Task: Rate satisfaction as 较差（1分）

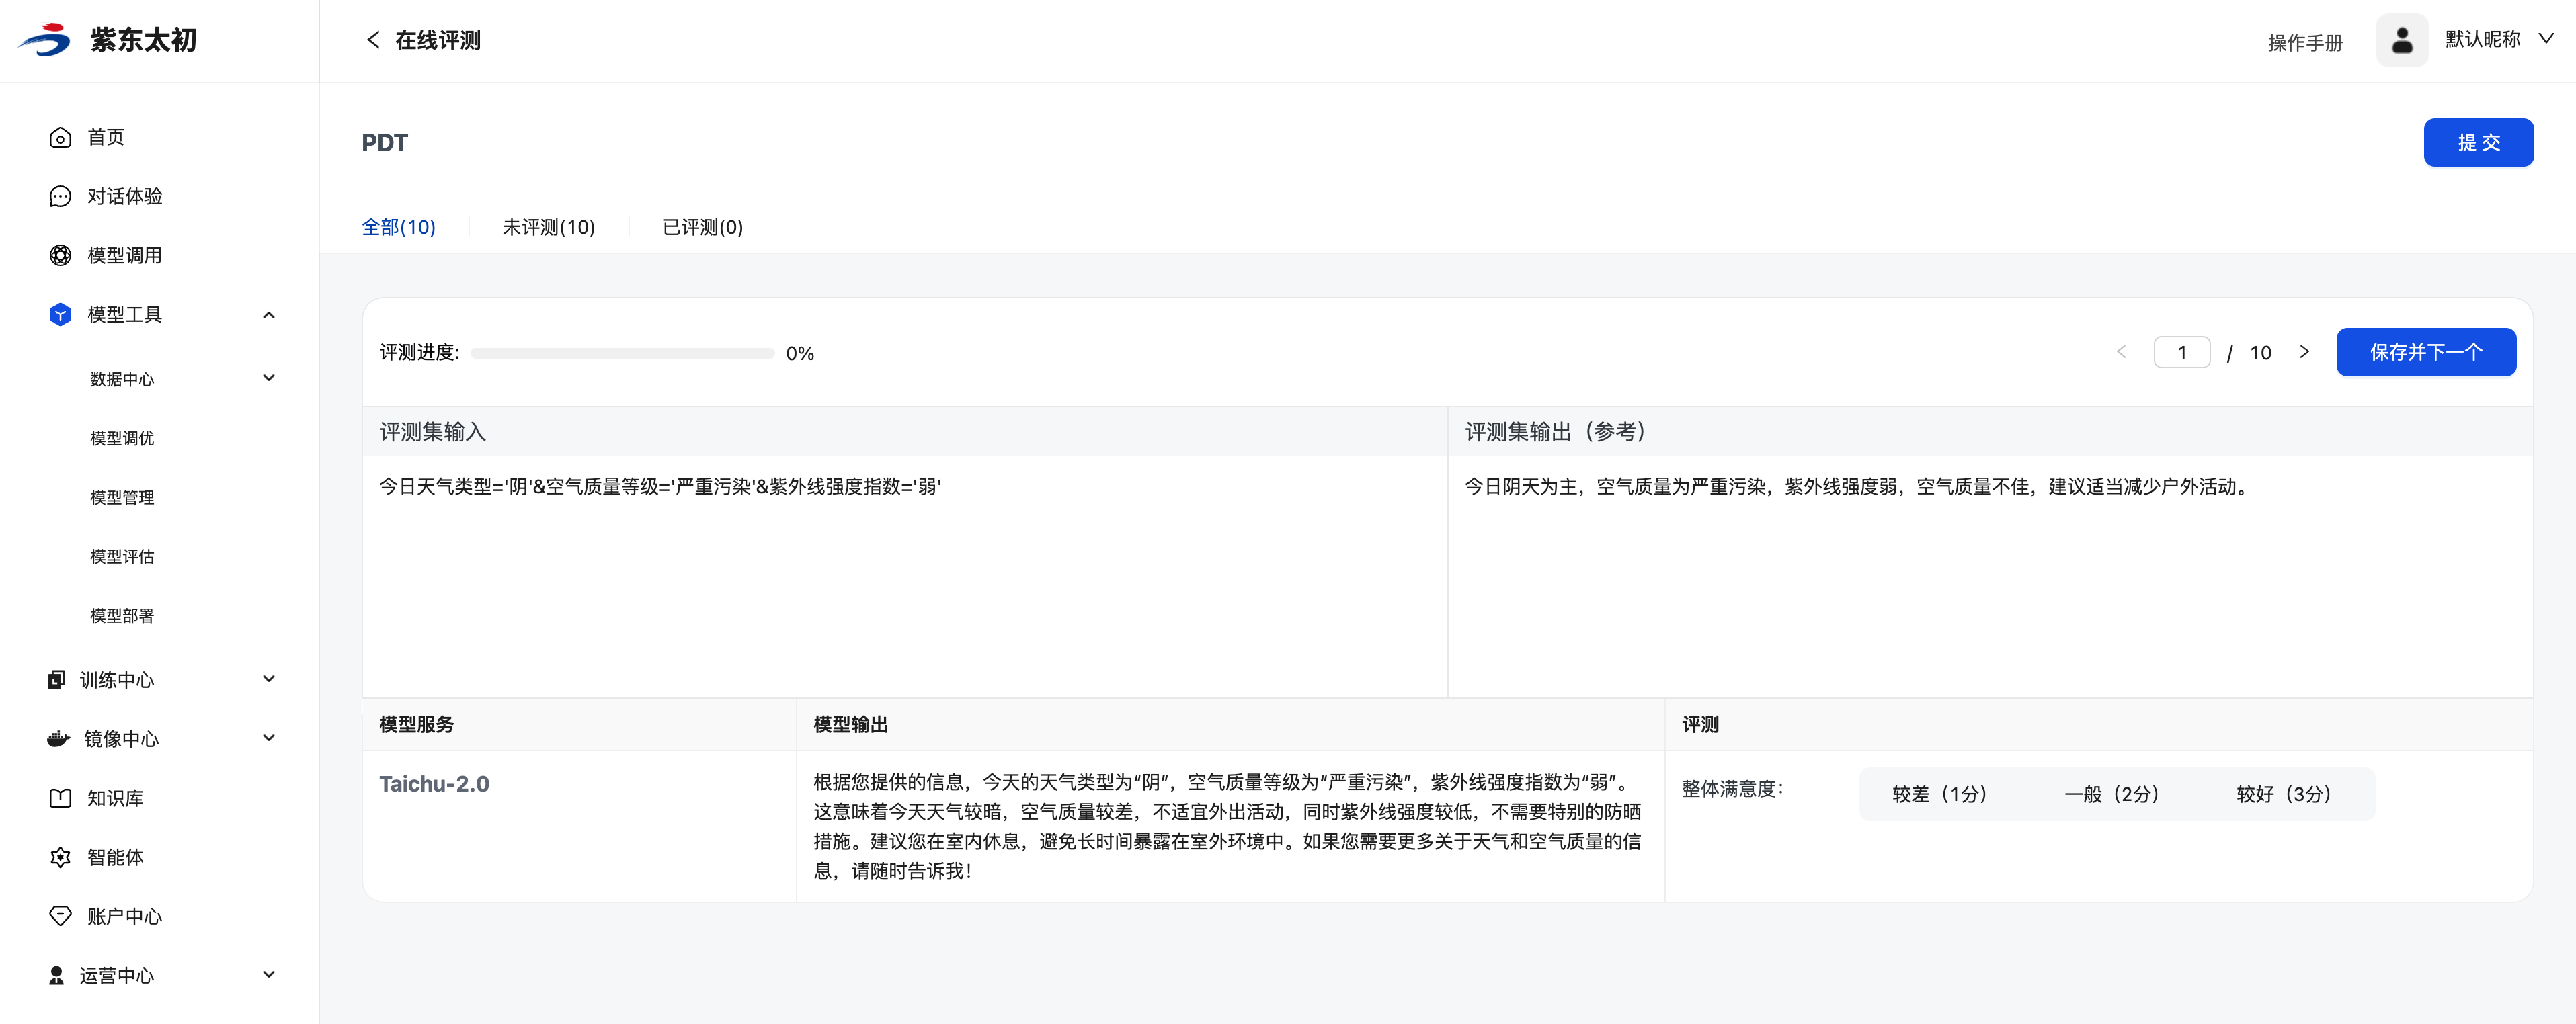Action: [x=1940, y=794]
